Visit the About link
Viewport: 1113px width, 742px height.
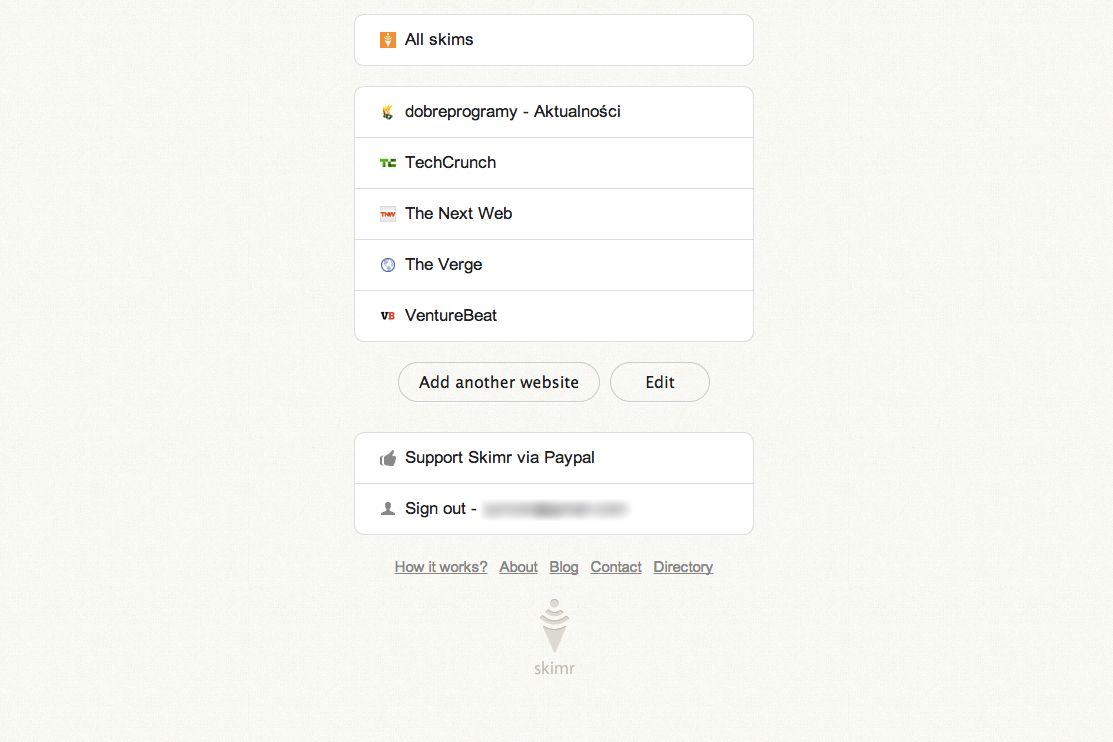pyautogui.click(x=518, y=567)
